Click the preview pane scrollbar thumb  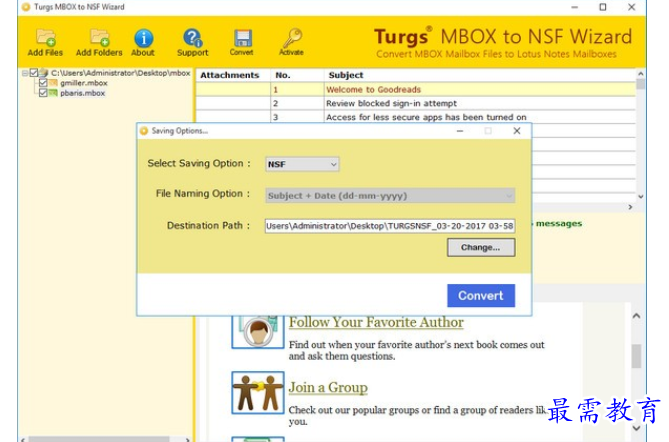[x=636, y=356]
